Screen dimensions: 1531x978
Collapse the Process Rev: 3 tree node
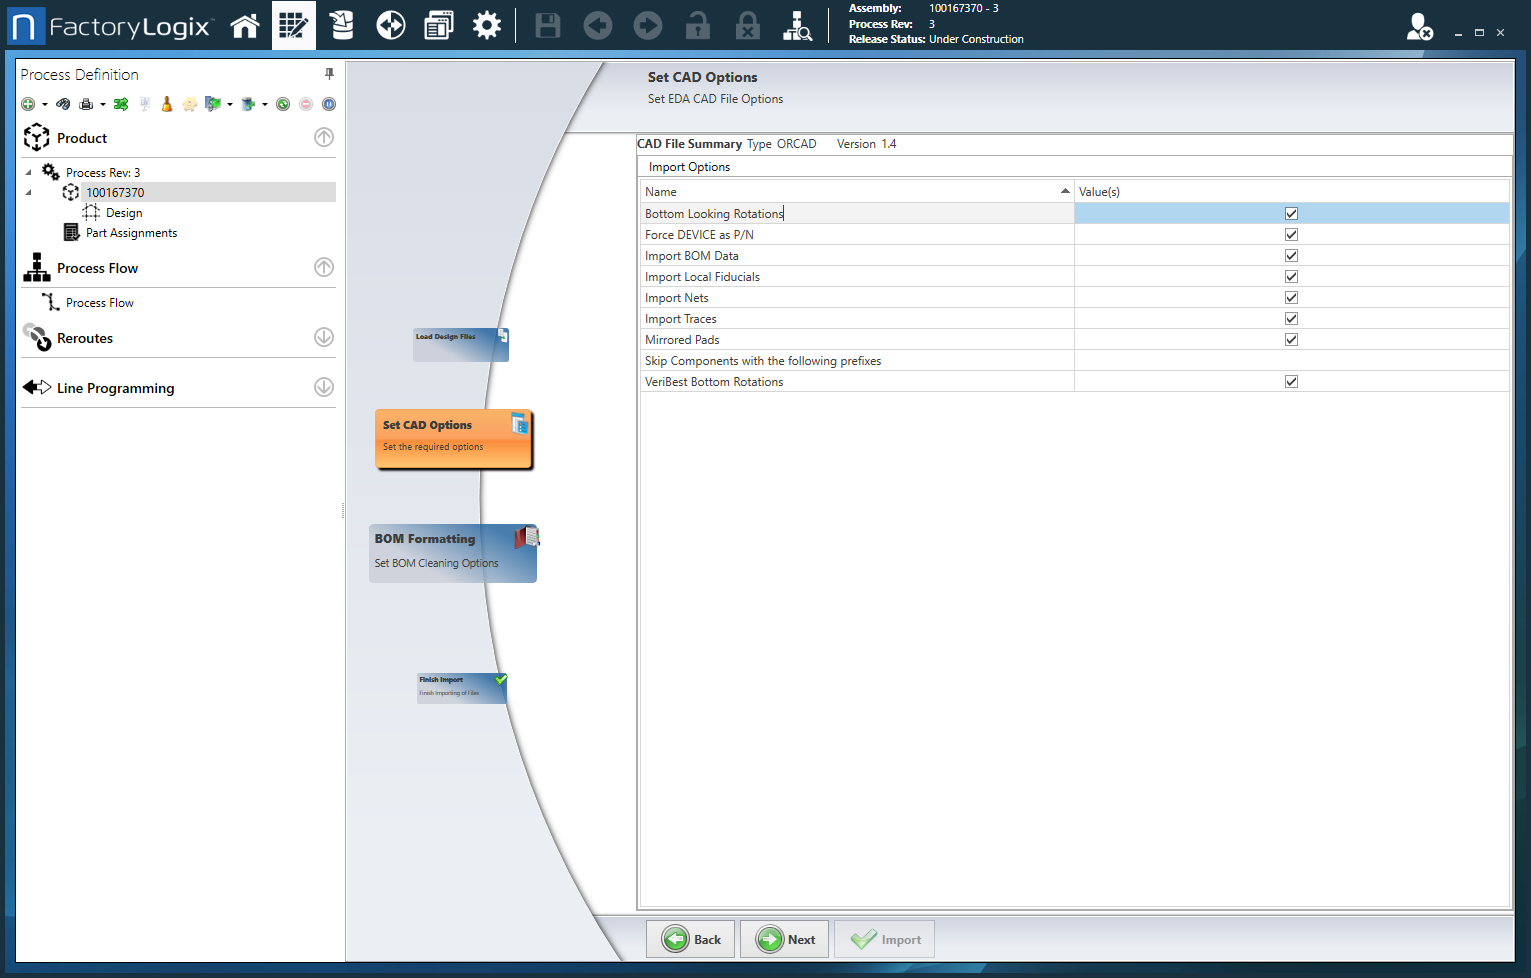pyautogui.click(x=29, y=173)
